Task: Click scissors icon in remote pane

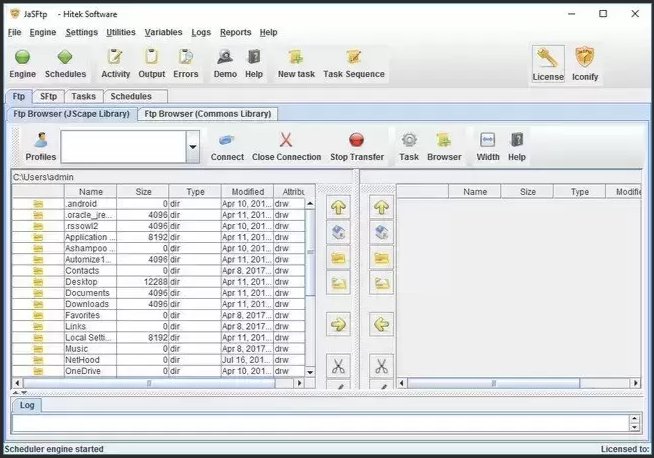Action: click(381, 366)
